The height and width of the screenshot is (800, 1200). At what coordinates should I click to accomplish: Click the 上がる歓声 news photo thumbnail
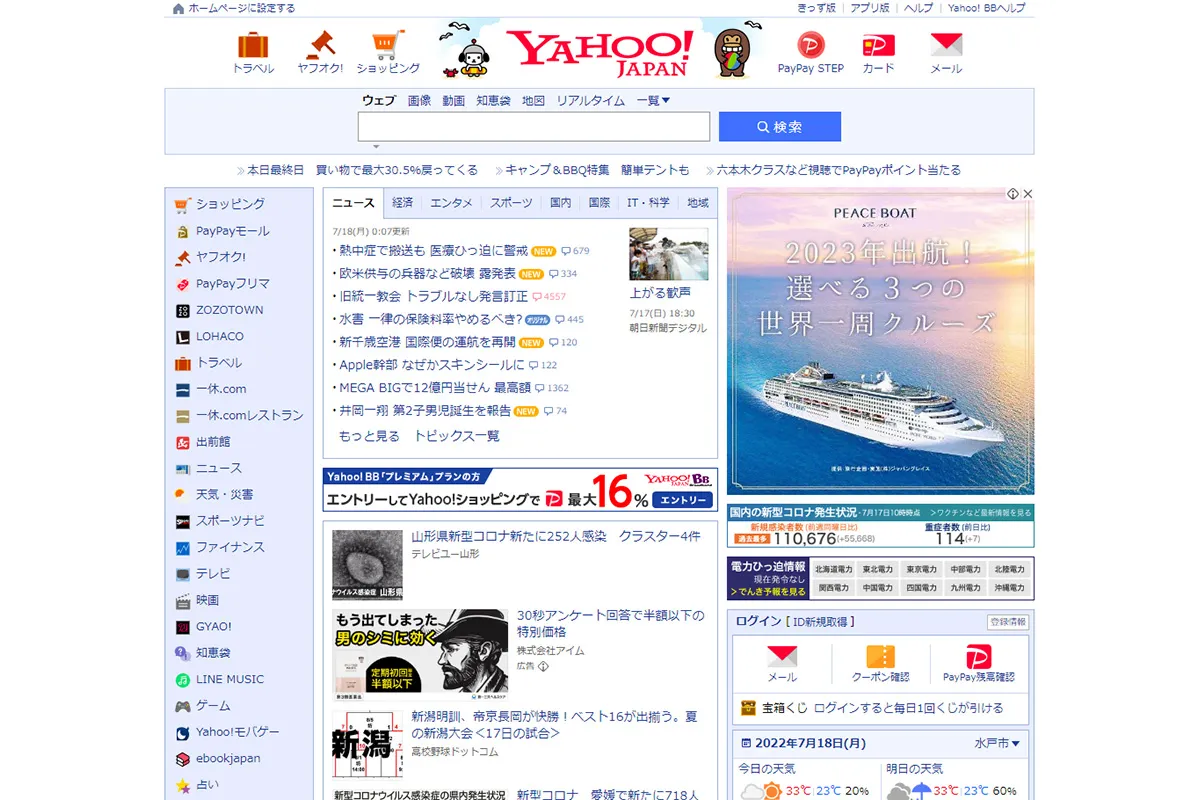pos(668,254)
